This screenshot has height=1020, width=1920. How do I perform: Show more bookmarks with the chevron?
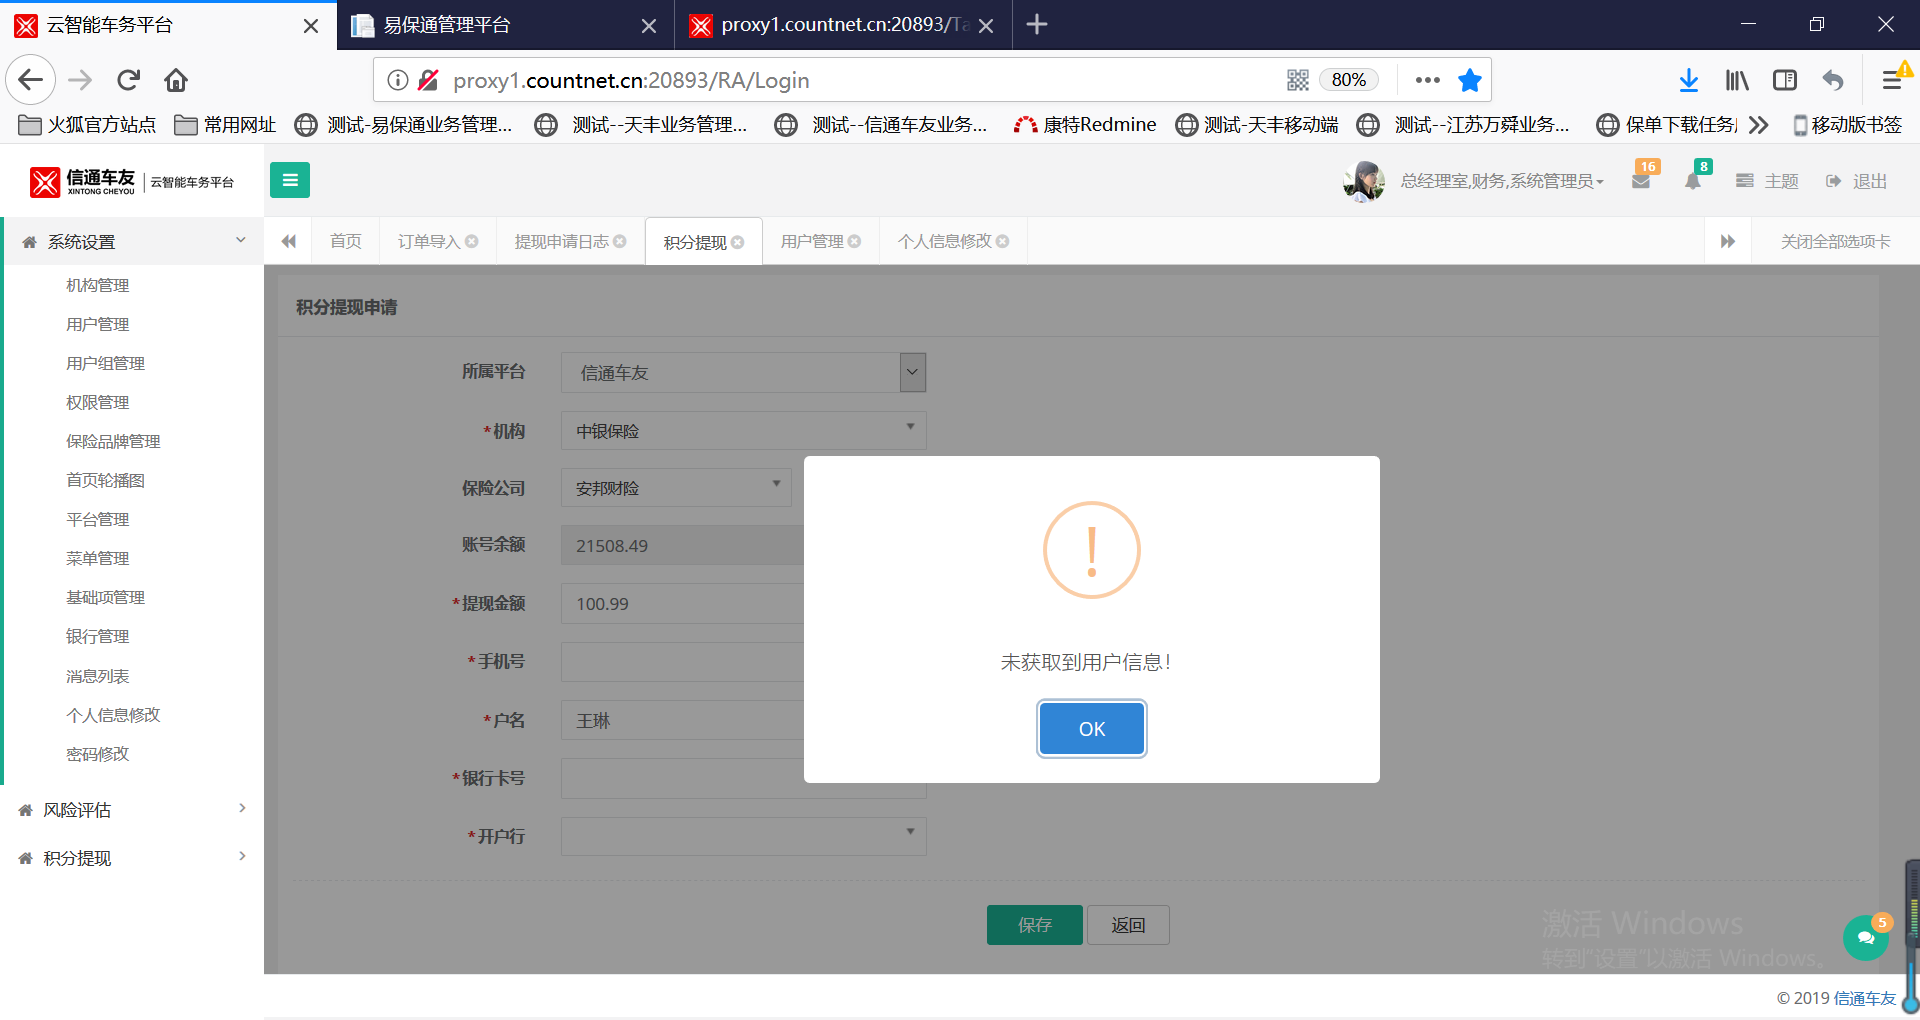pos(1759,125)
